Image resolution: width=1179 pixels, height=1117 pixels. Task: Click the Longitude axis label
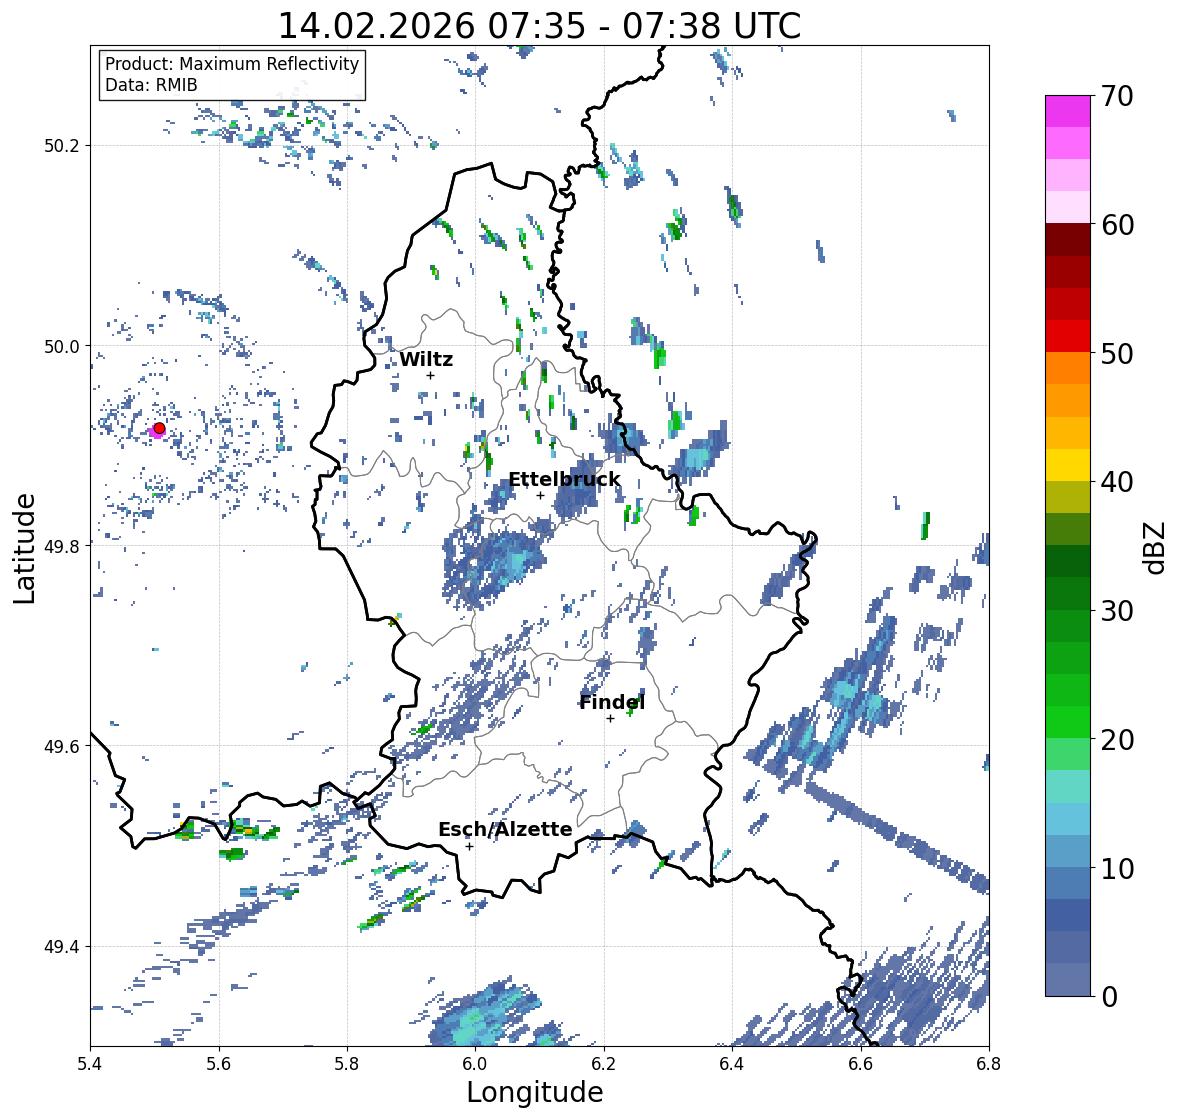[x=535, y=1092]
